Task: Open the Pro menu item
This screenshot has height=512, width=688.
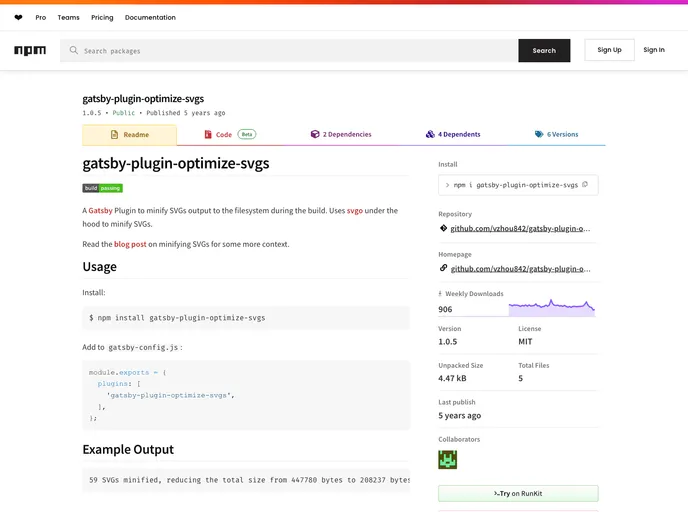Action: point(41,18)
